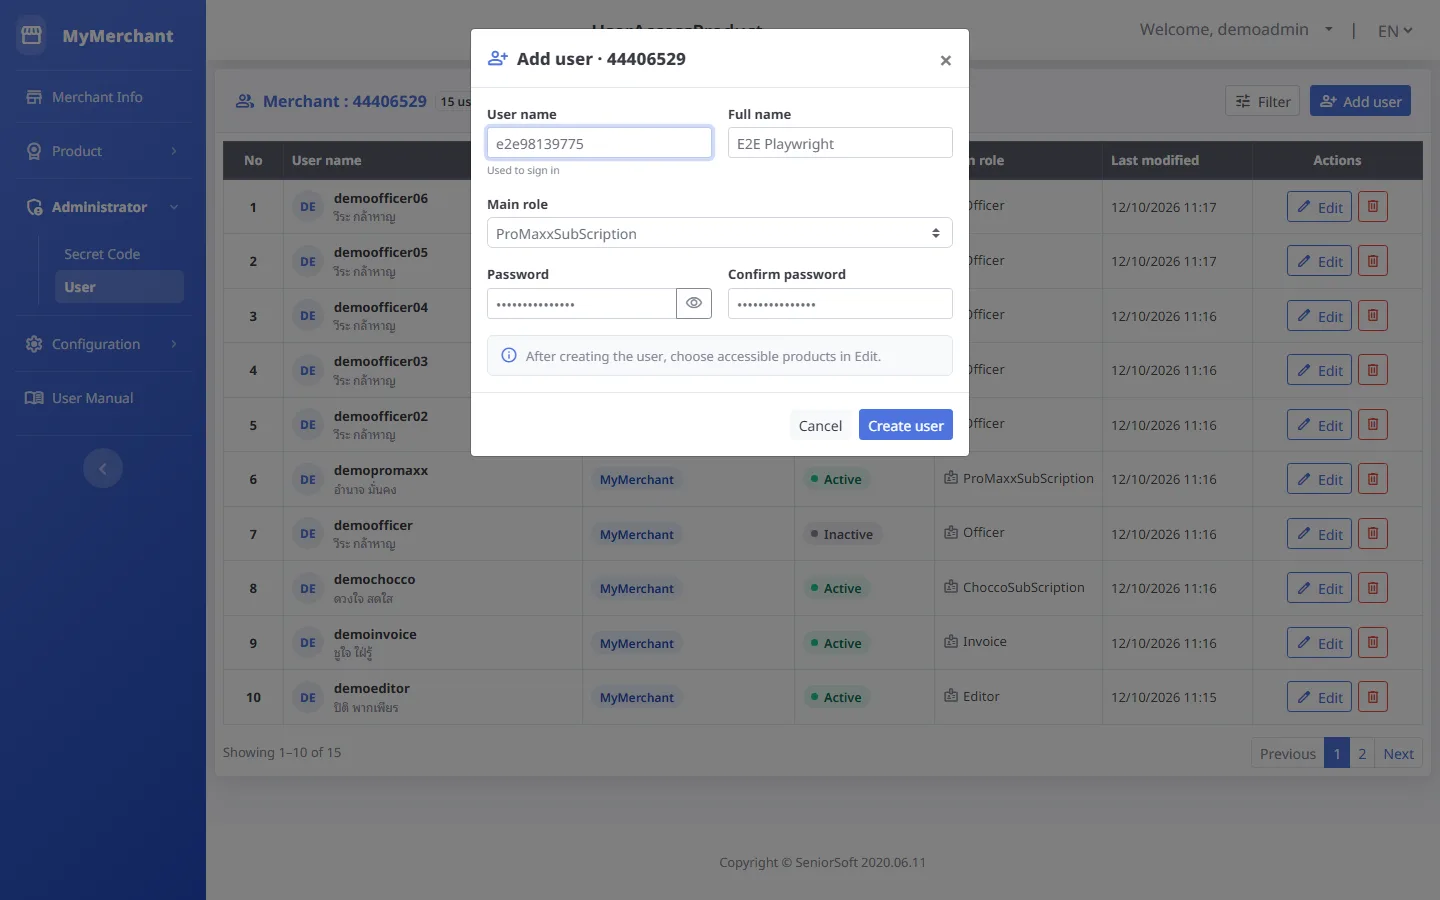Edit user demoofficer06
The image size is (1440, 900).
coord(1320,207)
